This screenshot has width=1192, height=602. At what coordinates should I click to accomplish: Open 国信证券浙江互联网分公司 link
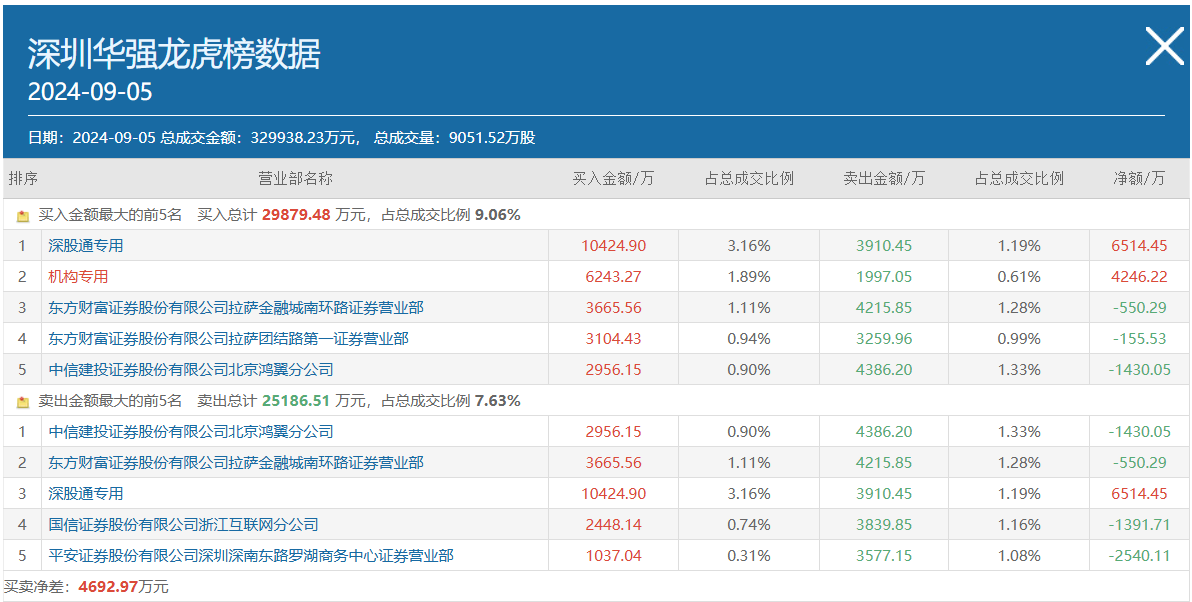pyautogui.click(x=183, y=524)
